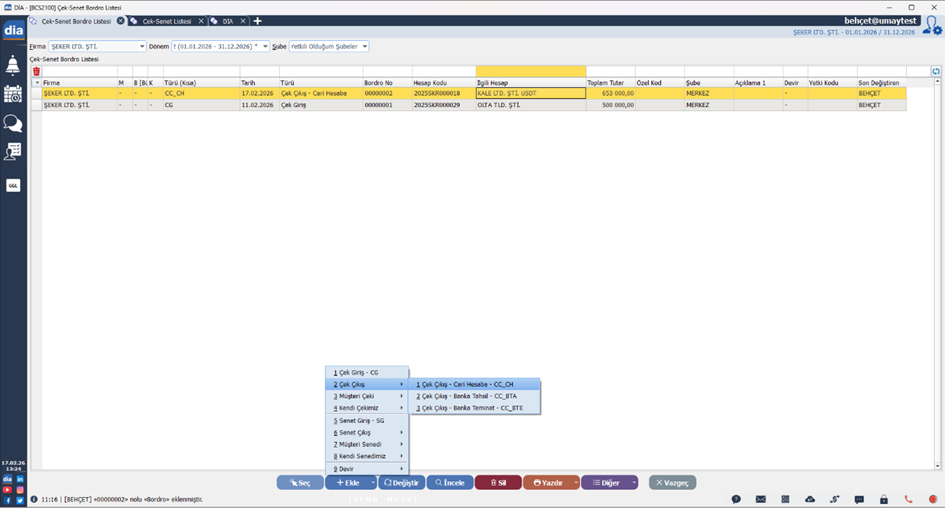Open the calendar icon in sidebar
This screenshot has width=945, height=508.
[13, 94]
